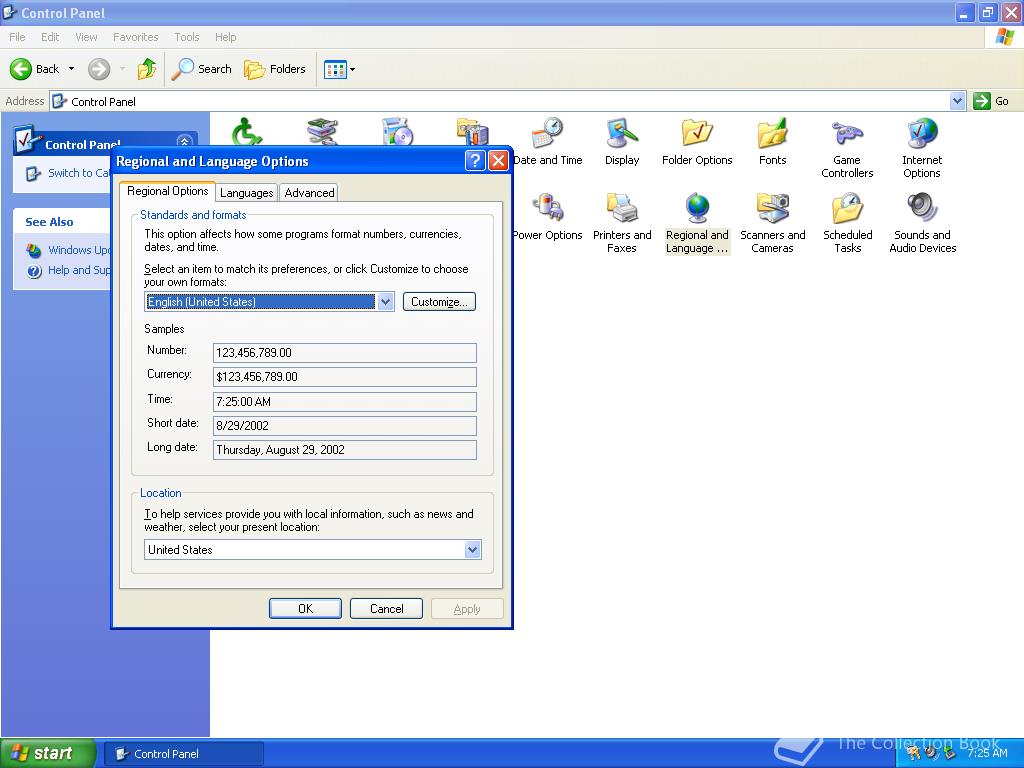Switch to the Languages tab
This screenshot has height=768, width=1024.
246,192
